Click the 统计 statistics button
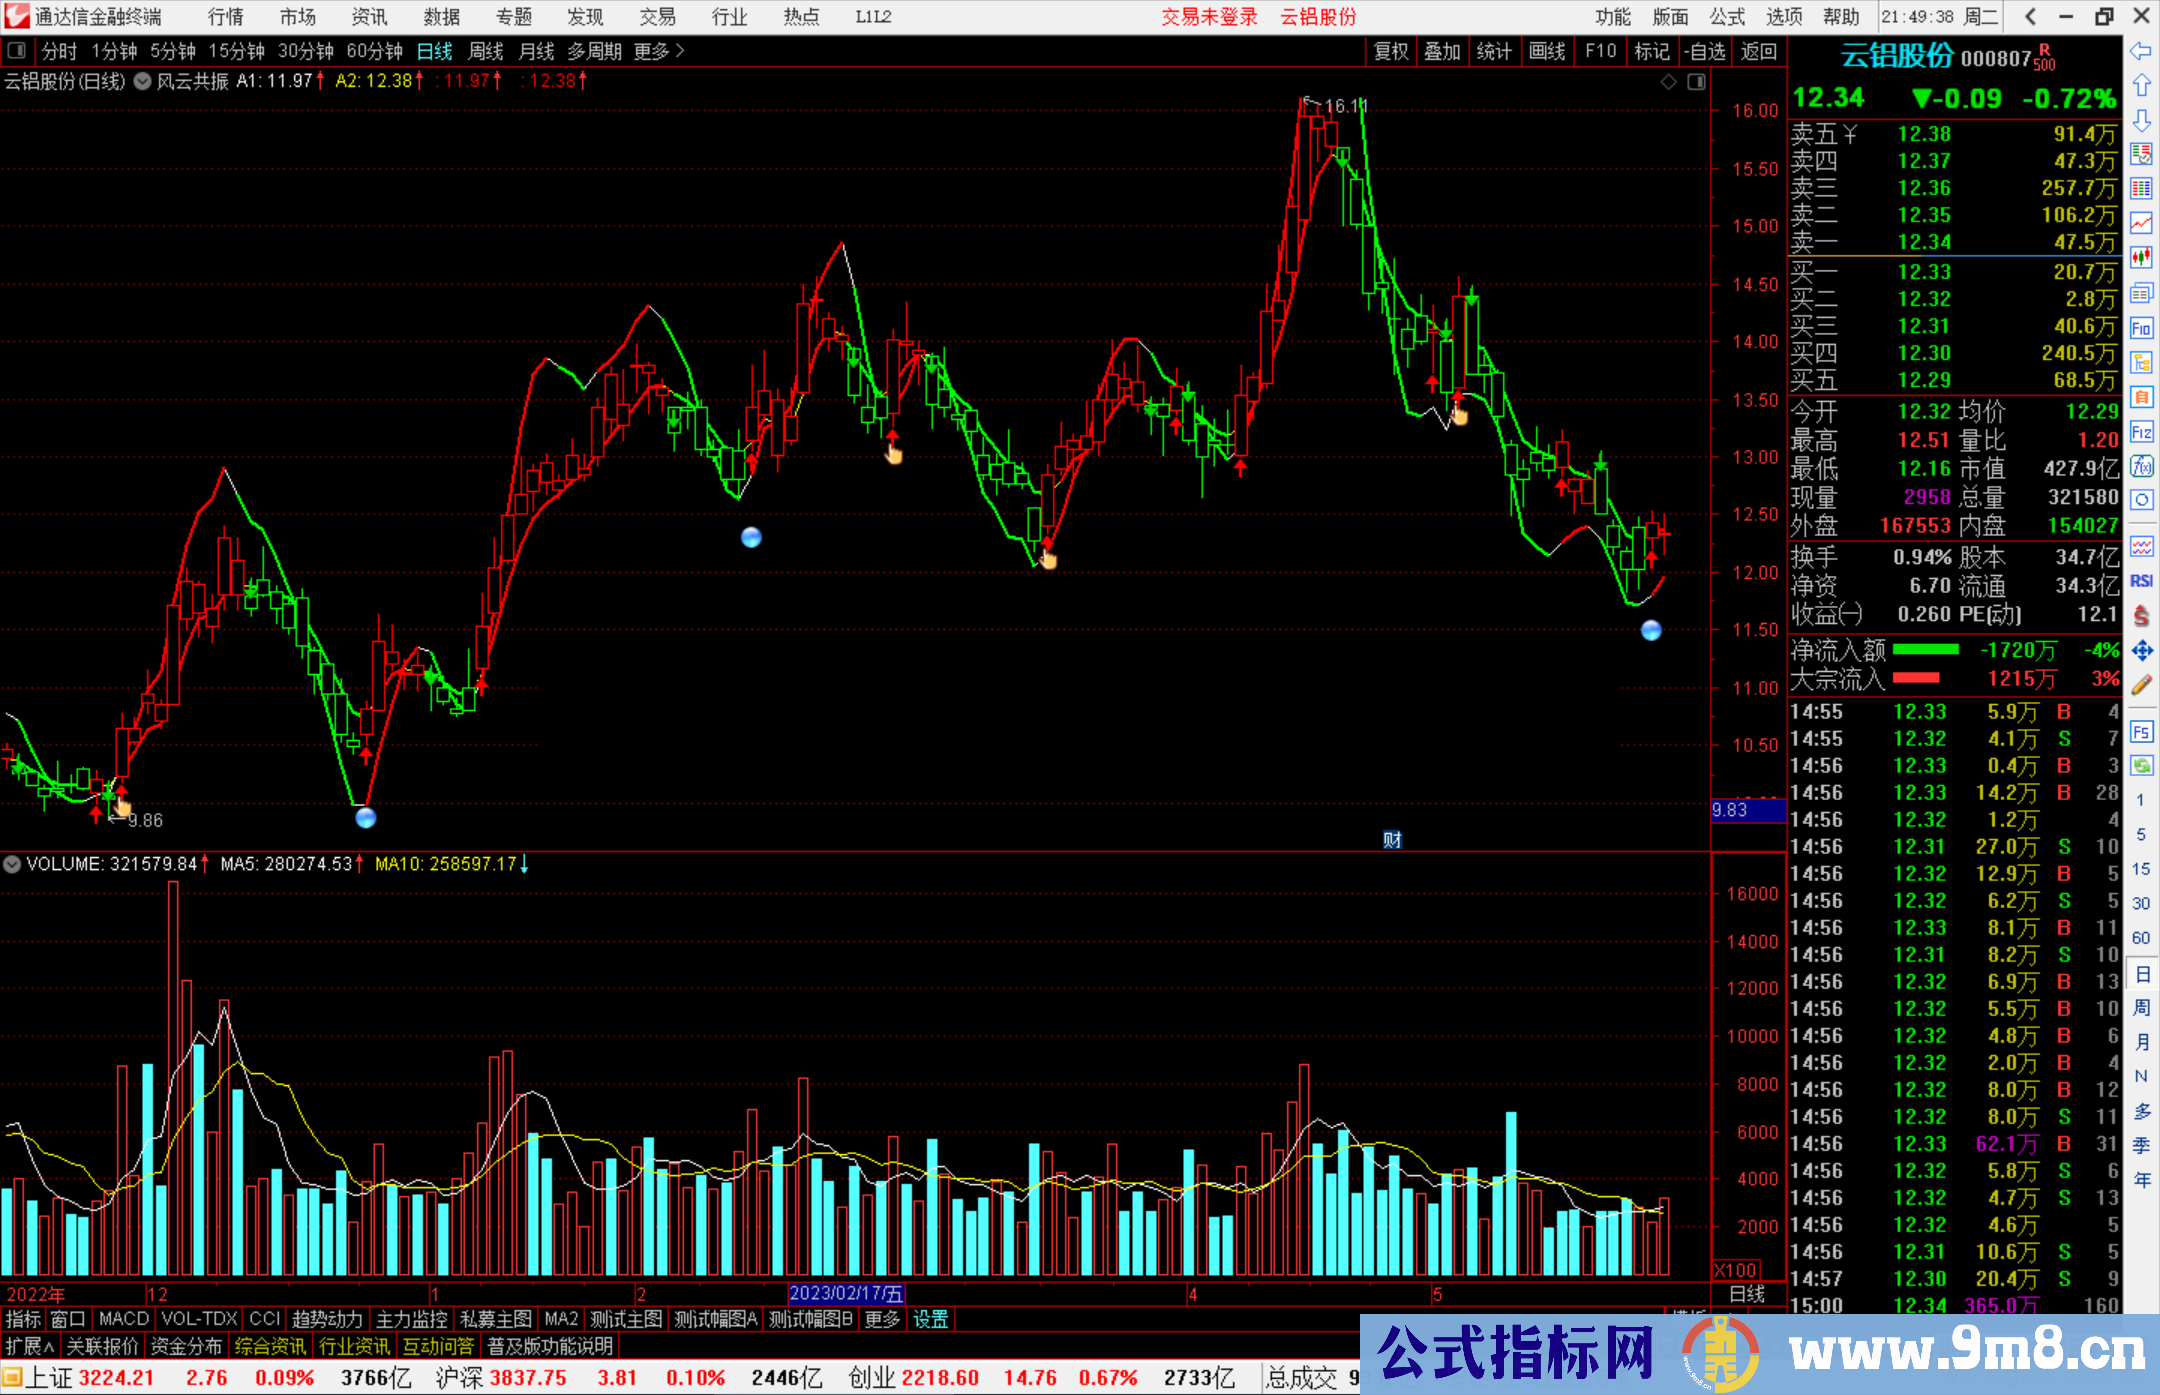Screen dimensions: 2160x1395 coord(1494,51)
